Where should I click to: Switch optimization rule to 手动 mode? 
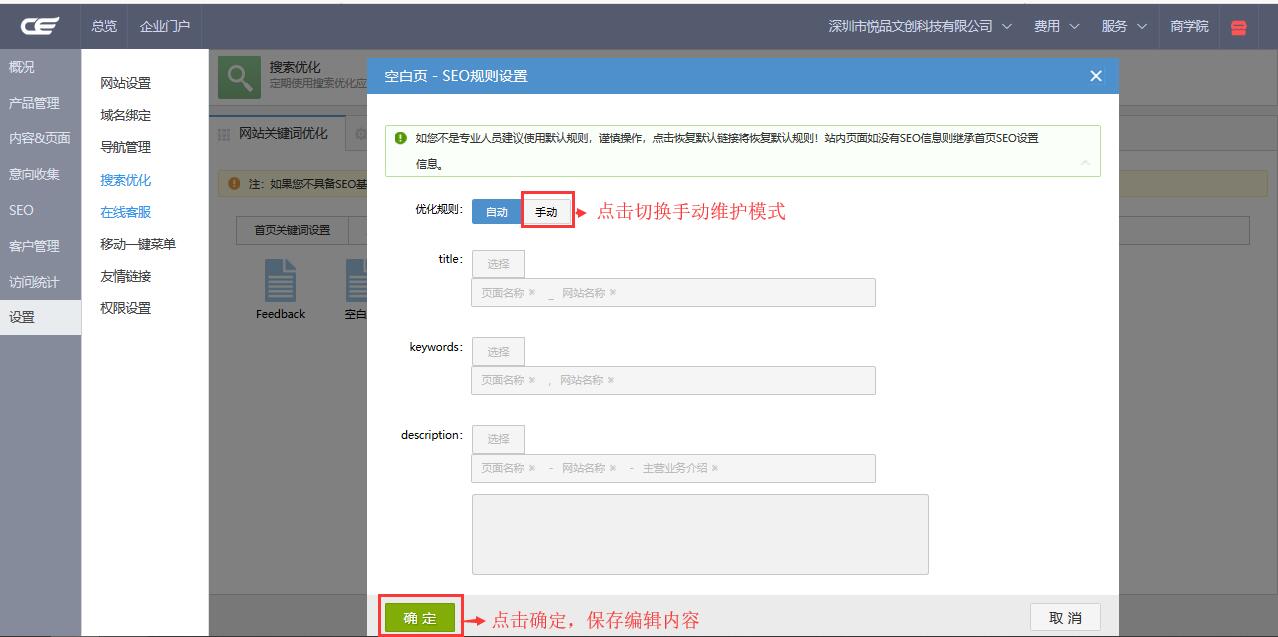tap(546, 212)
